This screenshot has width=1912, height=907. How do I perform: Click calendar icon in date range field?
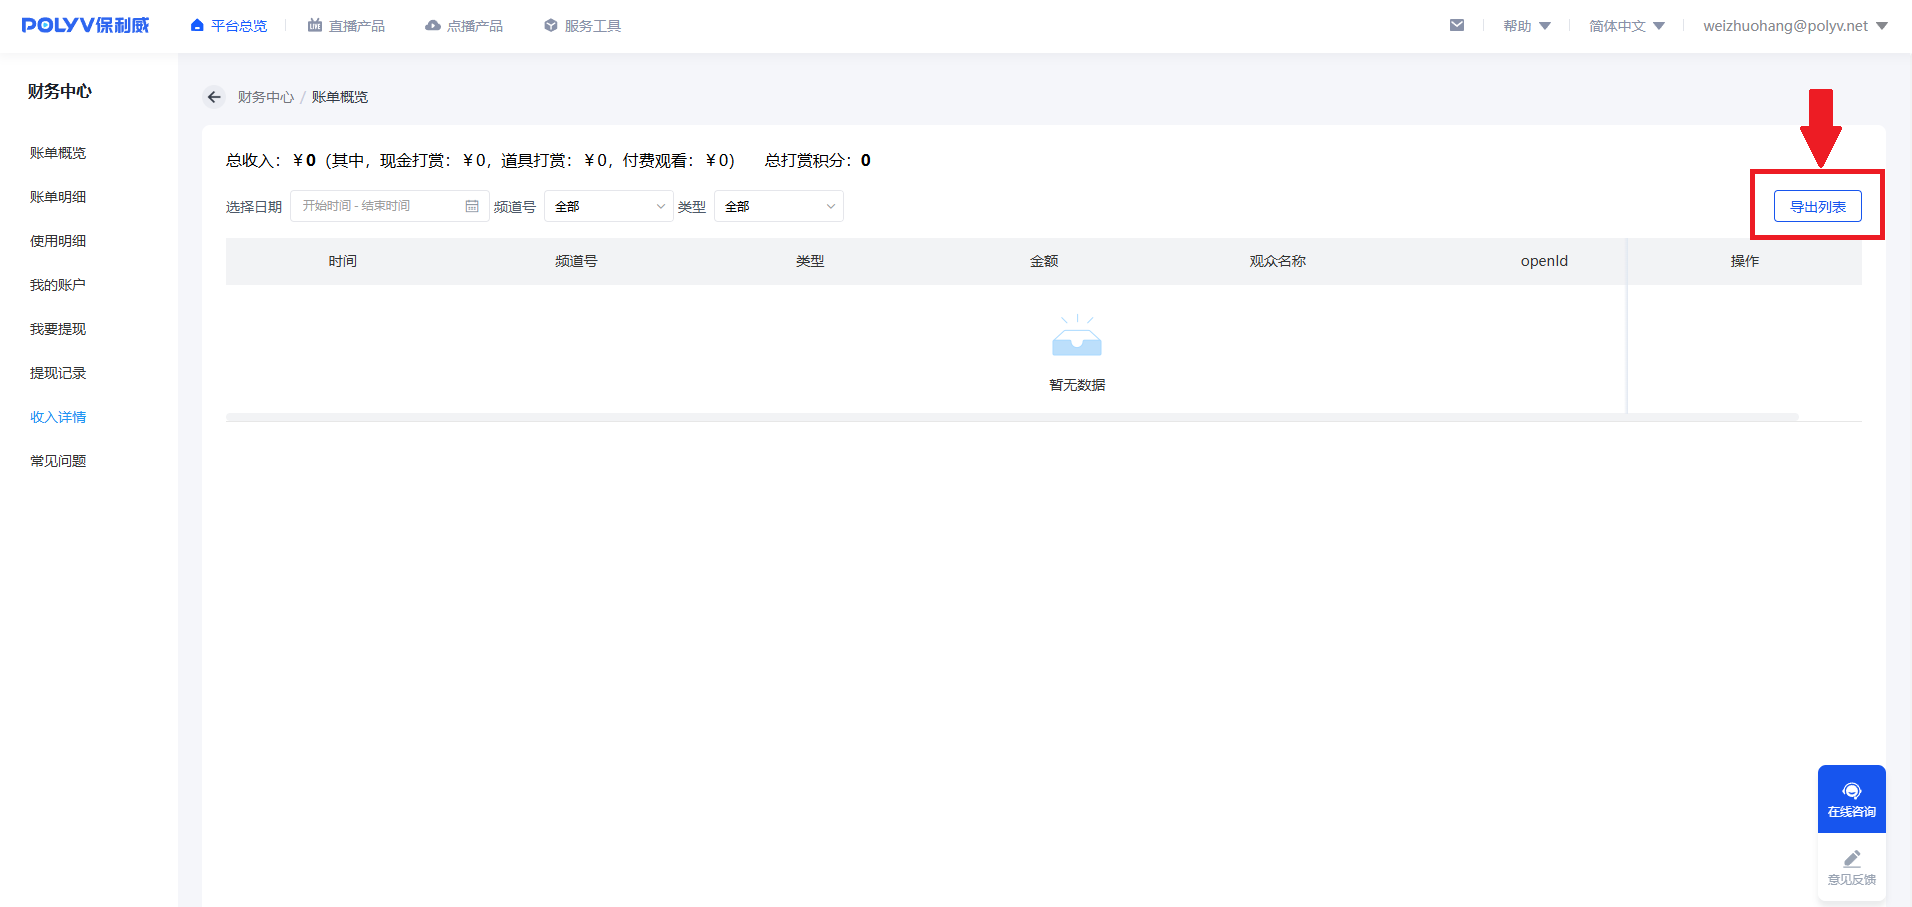(472, 206)
